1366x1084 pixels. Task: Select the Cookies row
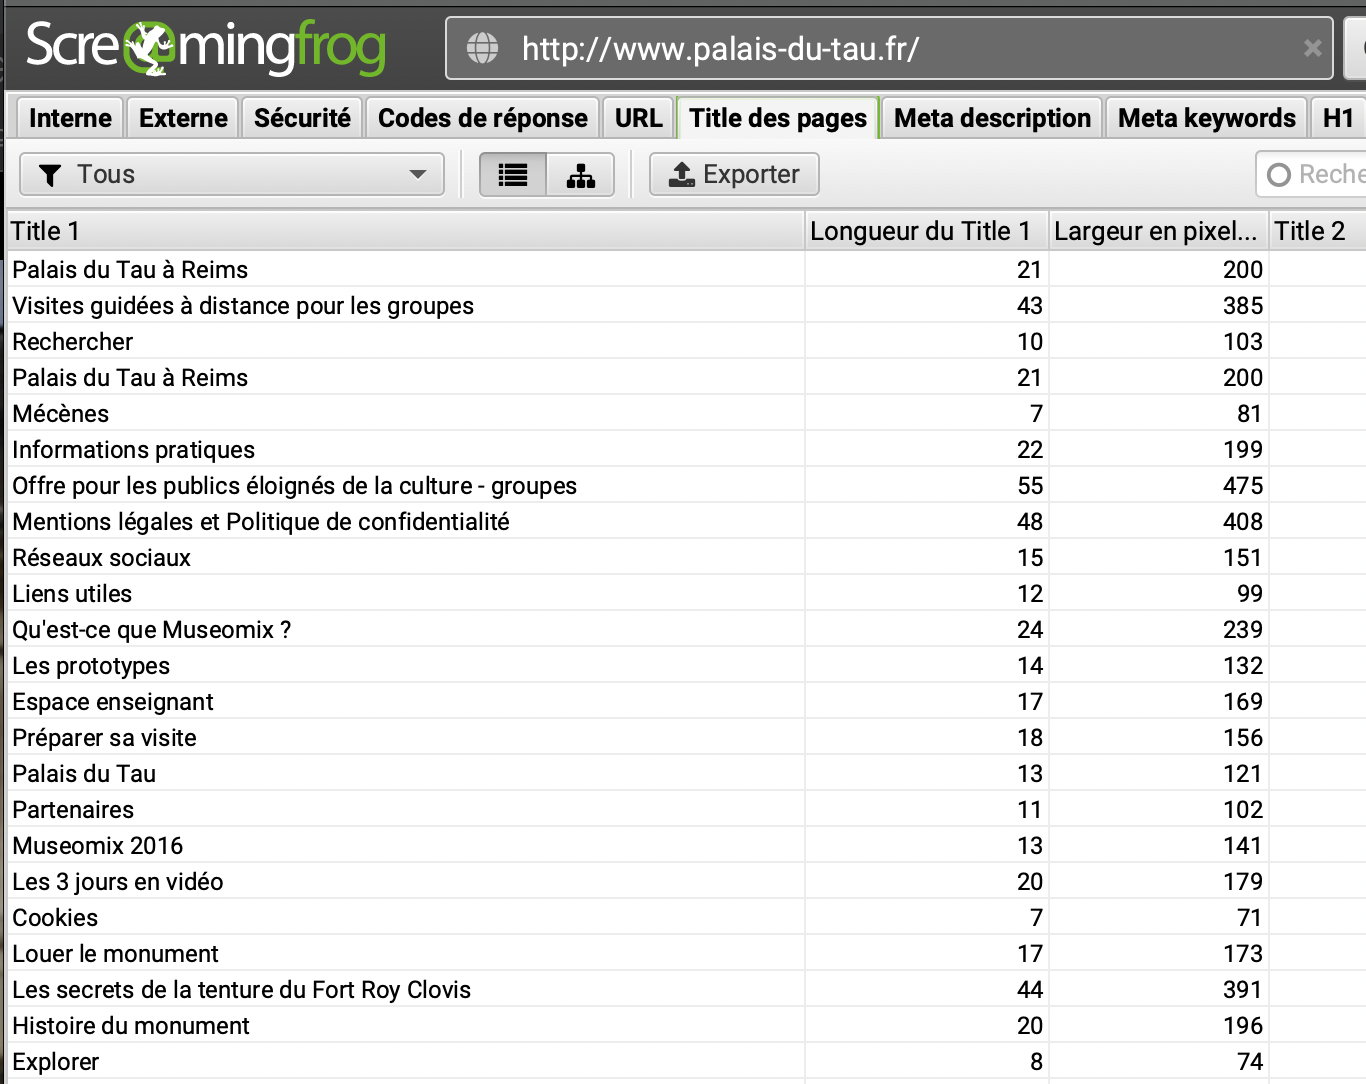[686, 917]
